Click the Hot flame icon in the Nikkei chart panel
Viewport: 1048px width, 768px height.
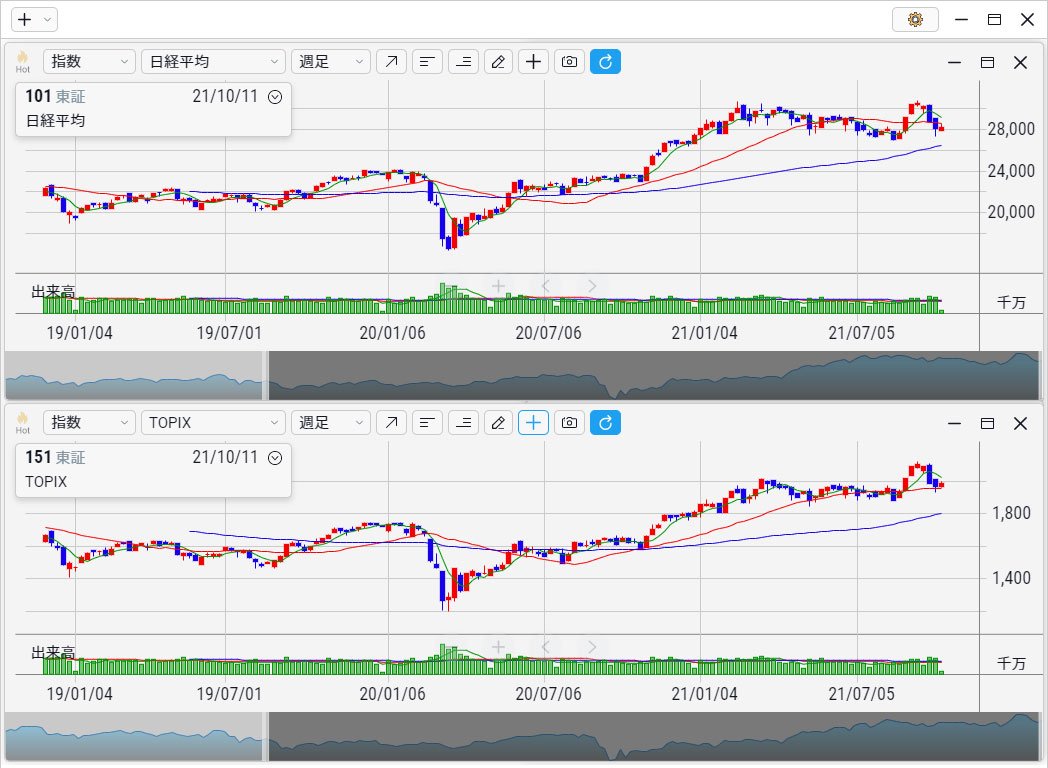[23, 61]
